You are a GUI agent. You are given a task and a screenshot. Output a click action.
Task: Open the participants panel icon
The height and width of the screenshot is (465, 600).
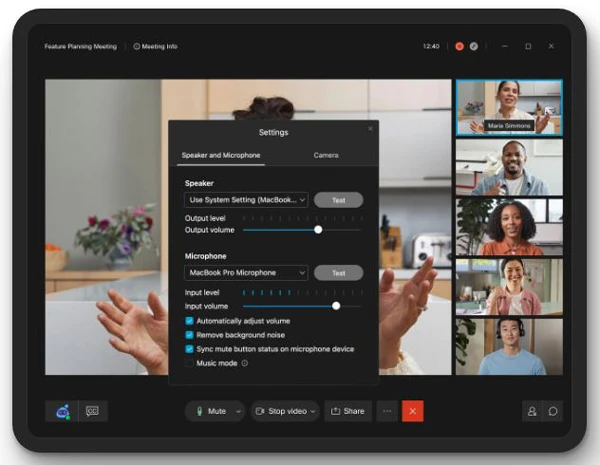531,411
